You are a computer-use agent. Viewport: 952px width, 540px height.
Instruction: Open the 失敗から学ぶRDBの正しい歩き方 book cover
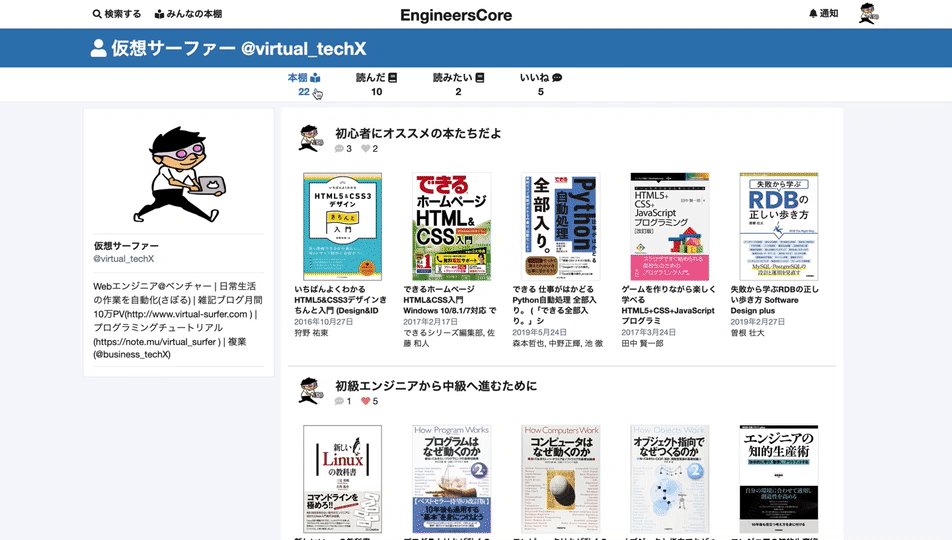coord(778,227)
